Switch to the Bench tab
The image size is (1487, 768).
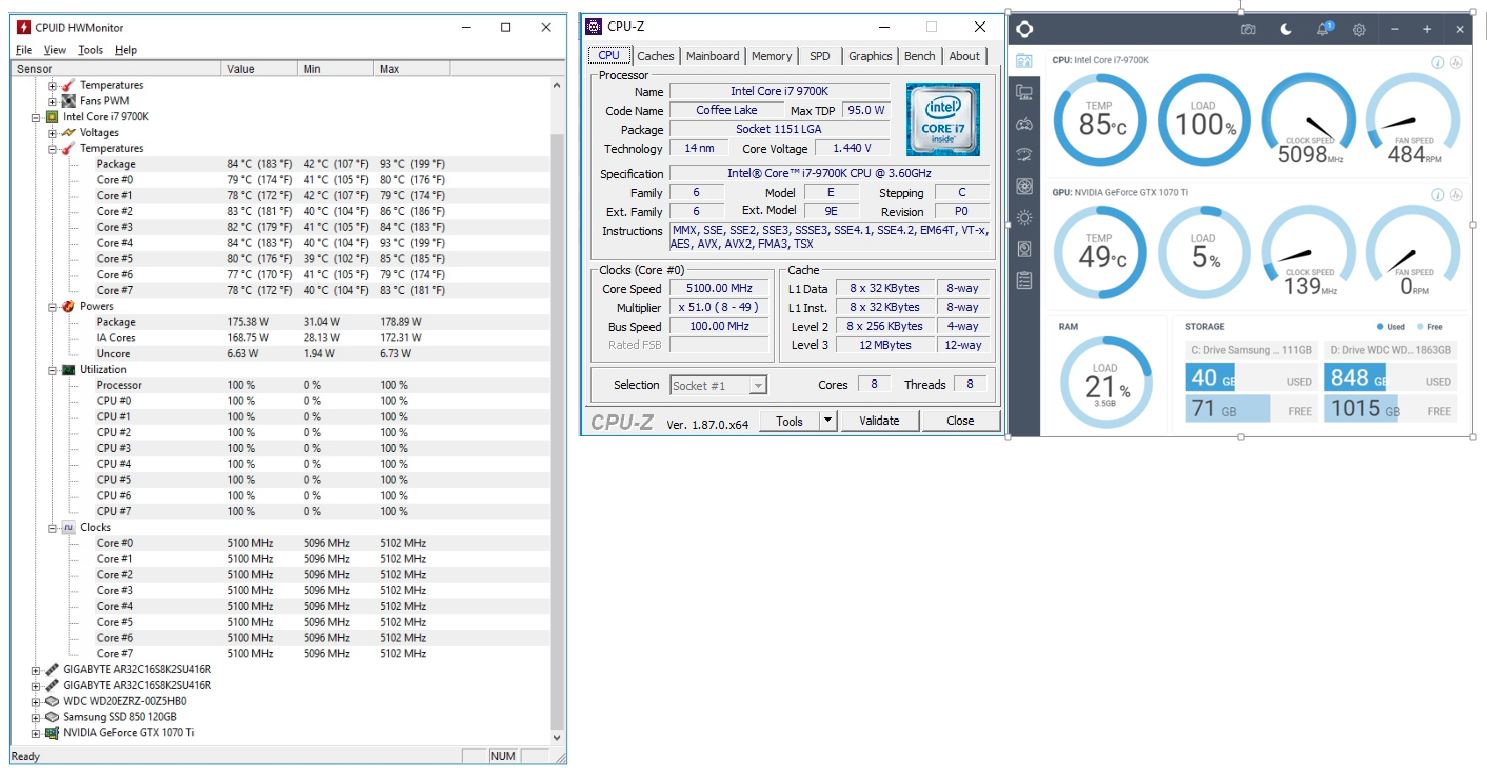click(x=920, y=56)
